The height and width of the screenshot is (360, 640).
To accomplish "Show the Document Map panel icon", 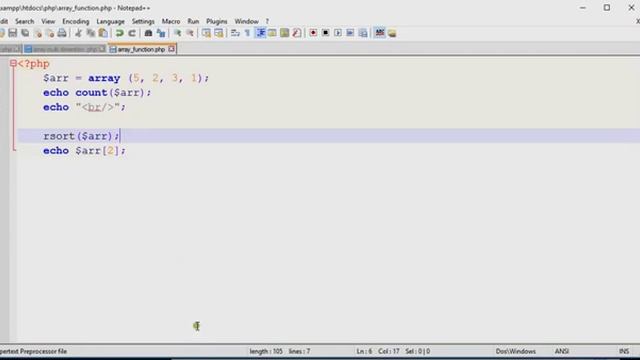I will point(284,33).
